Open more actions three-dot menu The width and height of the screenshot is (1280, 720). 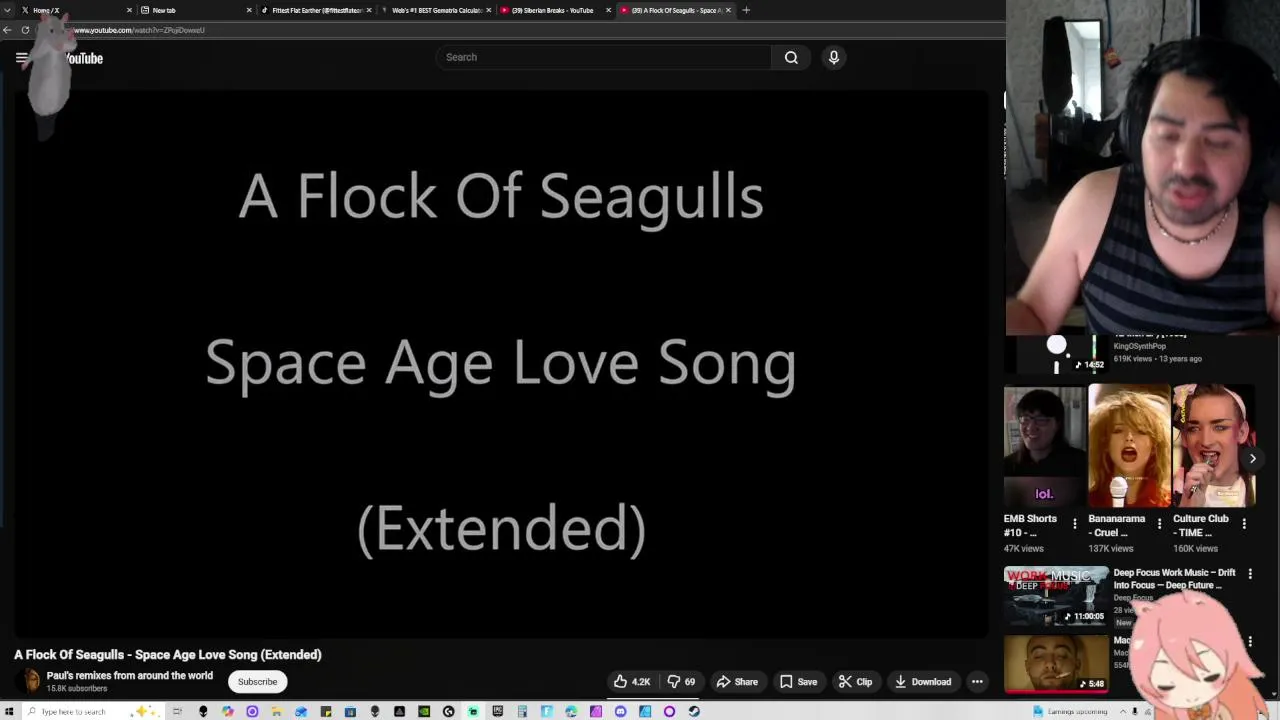(977, 682)
